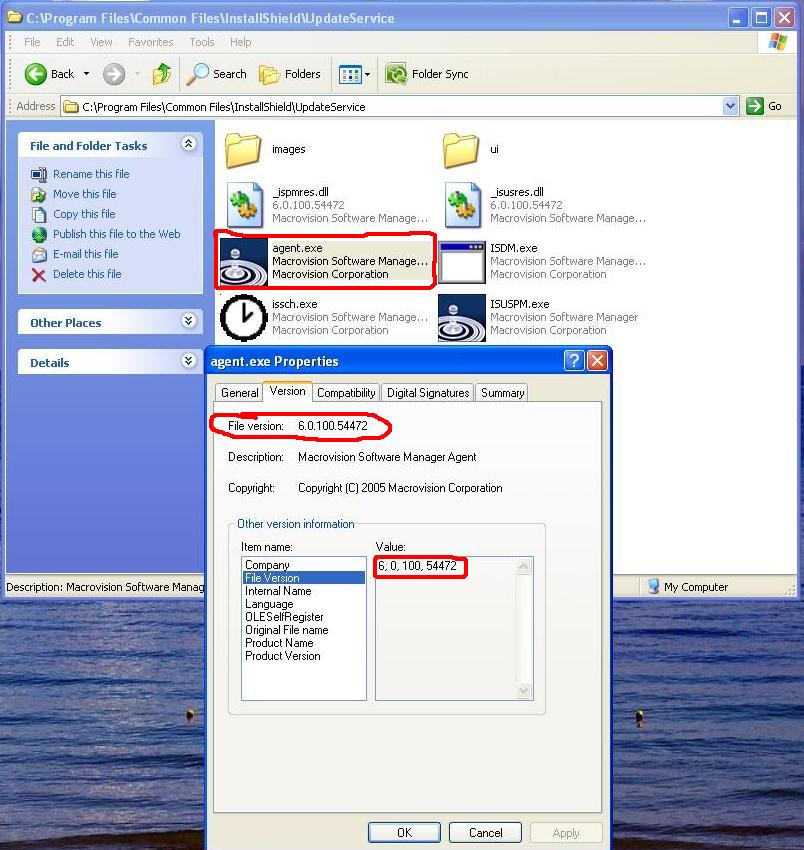This screenshot has width=804, height=850.
Task: Open the Search pane
Action: [216, 74]
